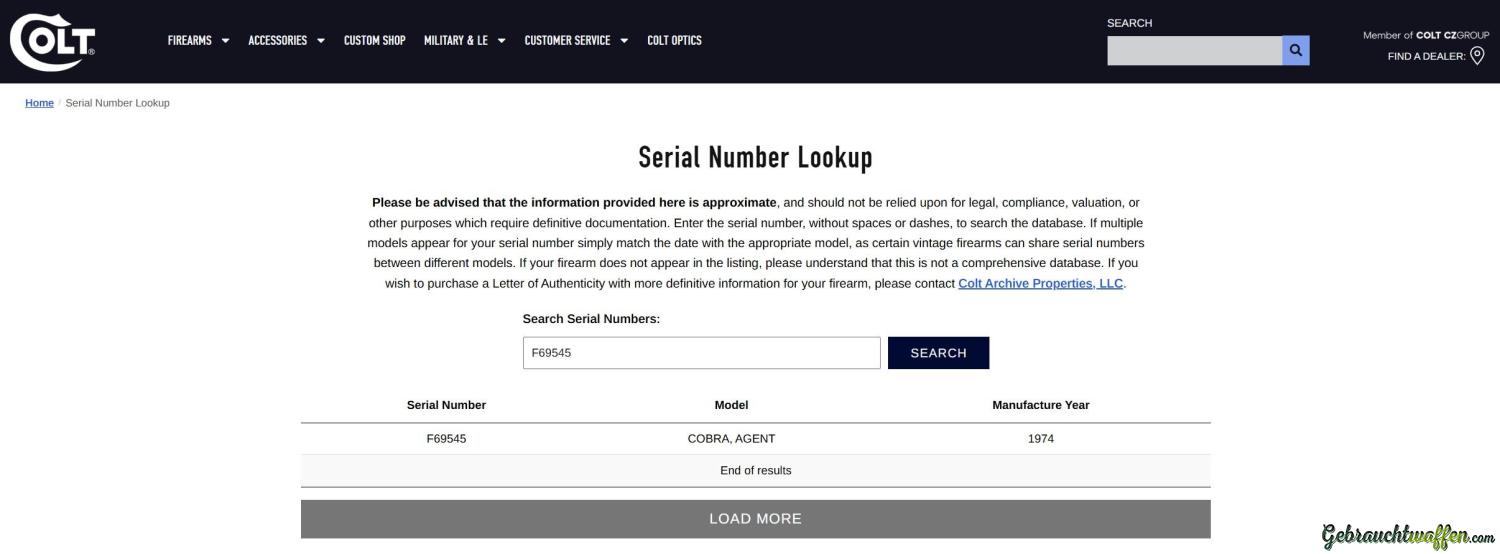Open the Custom Shop menu item
The height and width of the screenshot is (554, 1500).
[x=374, y=41]
